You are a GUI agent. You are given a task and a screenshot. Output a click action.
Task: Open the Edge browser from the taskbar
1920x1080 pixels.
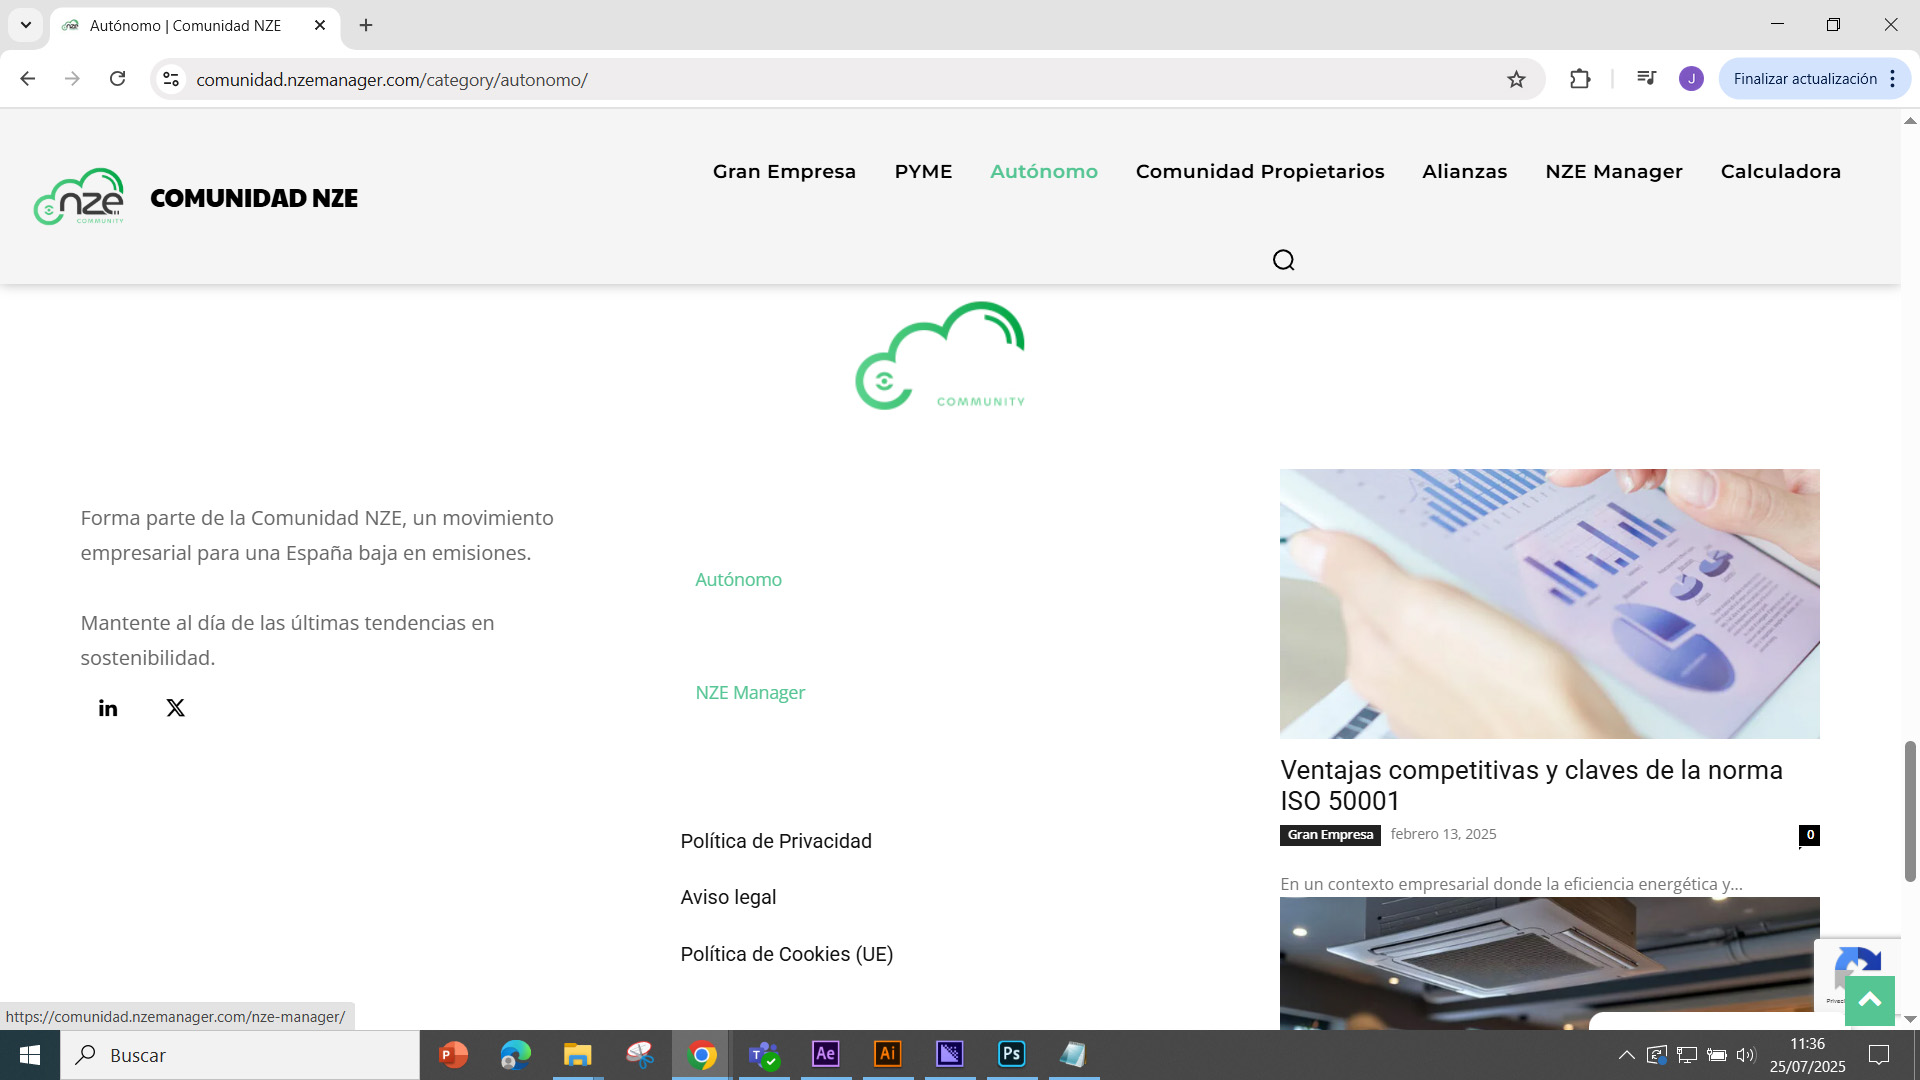[516, 1055]
